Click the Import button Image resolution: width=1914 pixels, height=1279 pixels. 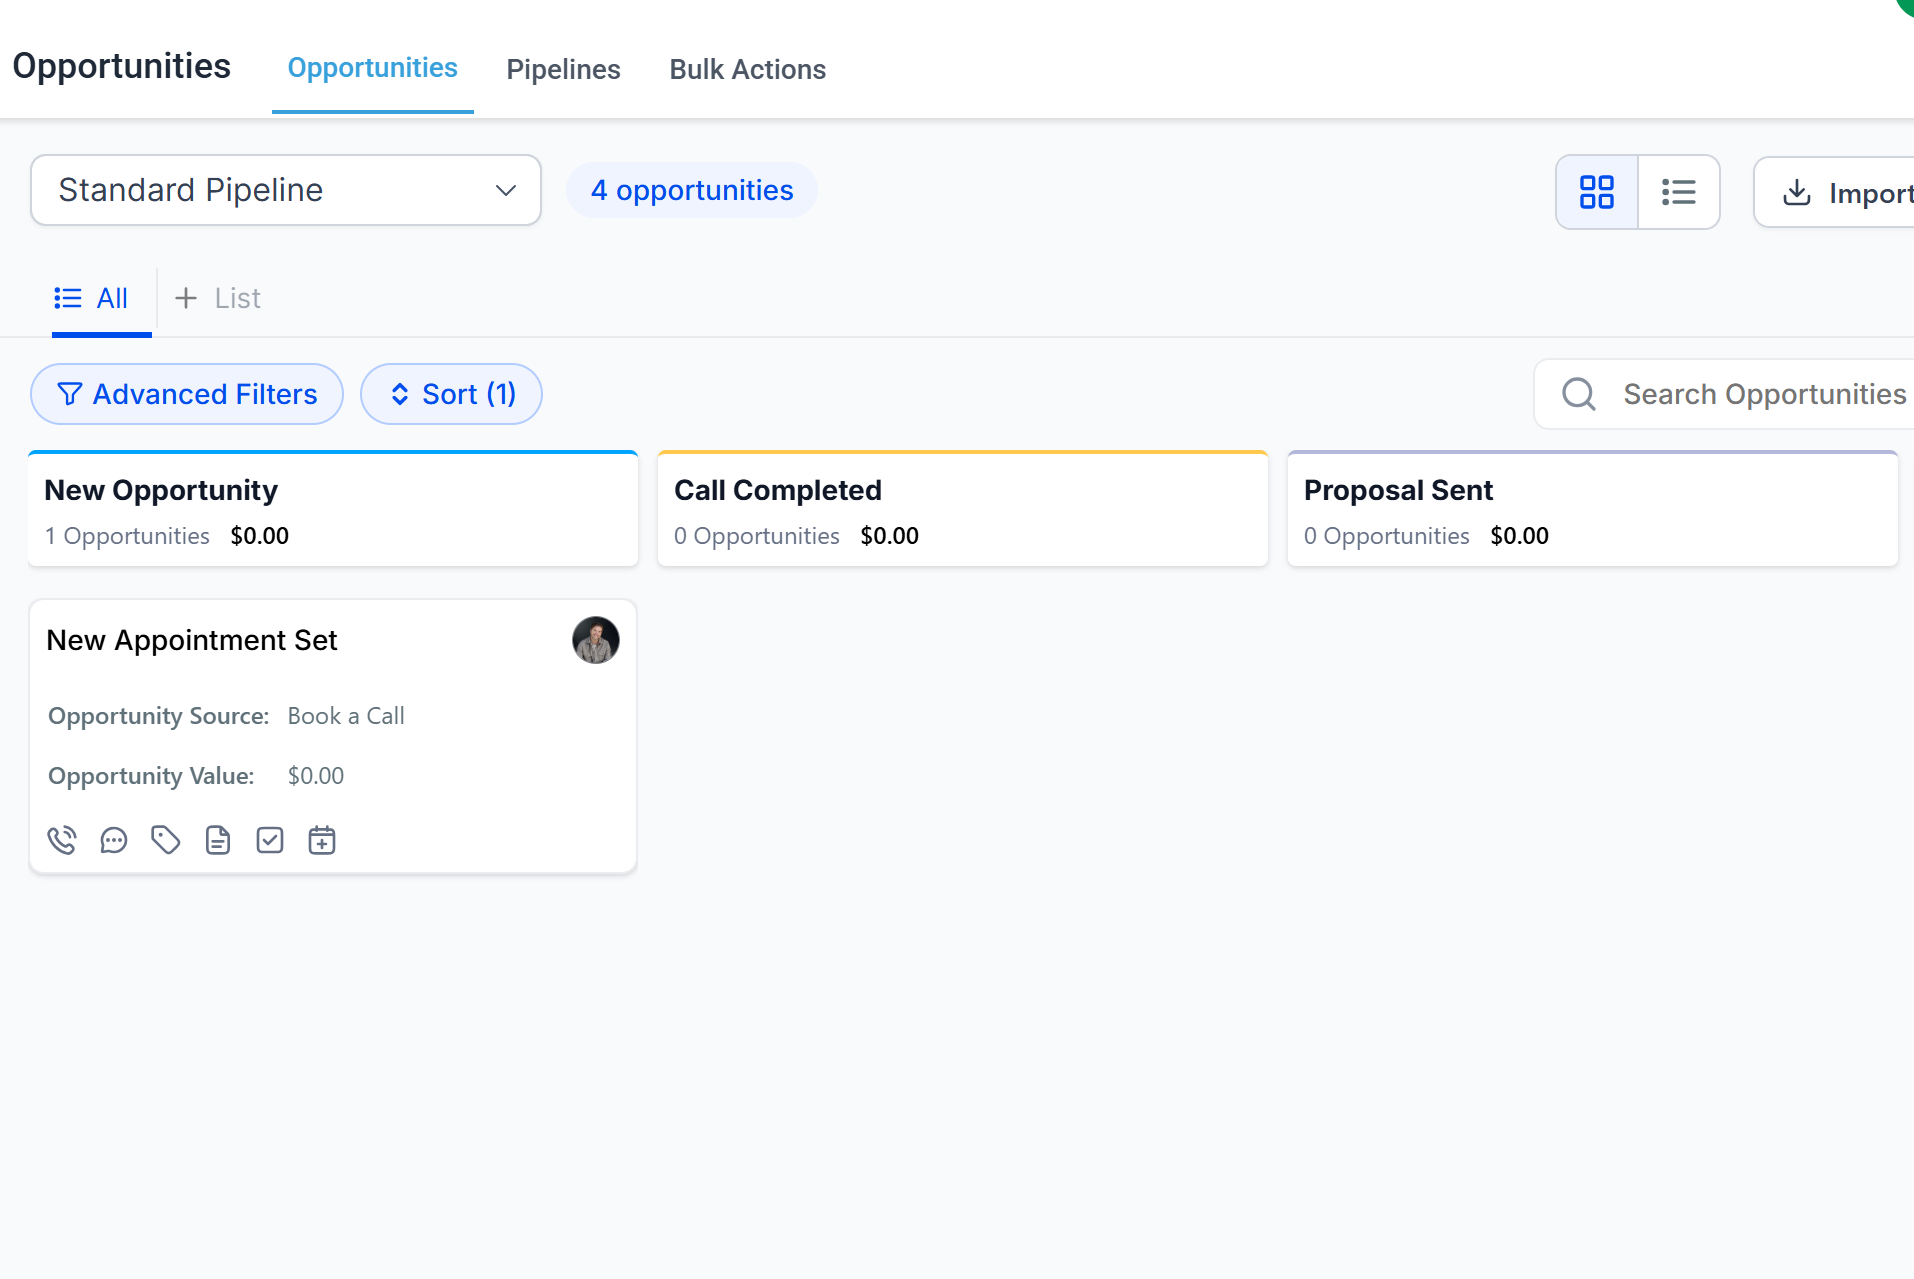(x=1846, y=192)
